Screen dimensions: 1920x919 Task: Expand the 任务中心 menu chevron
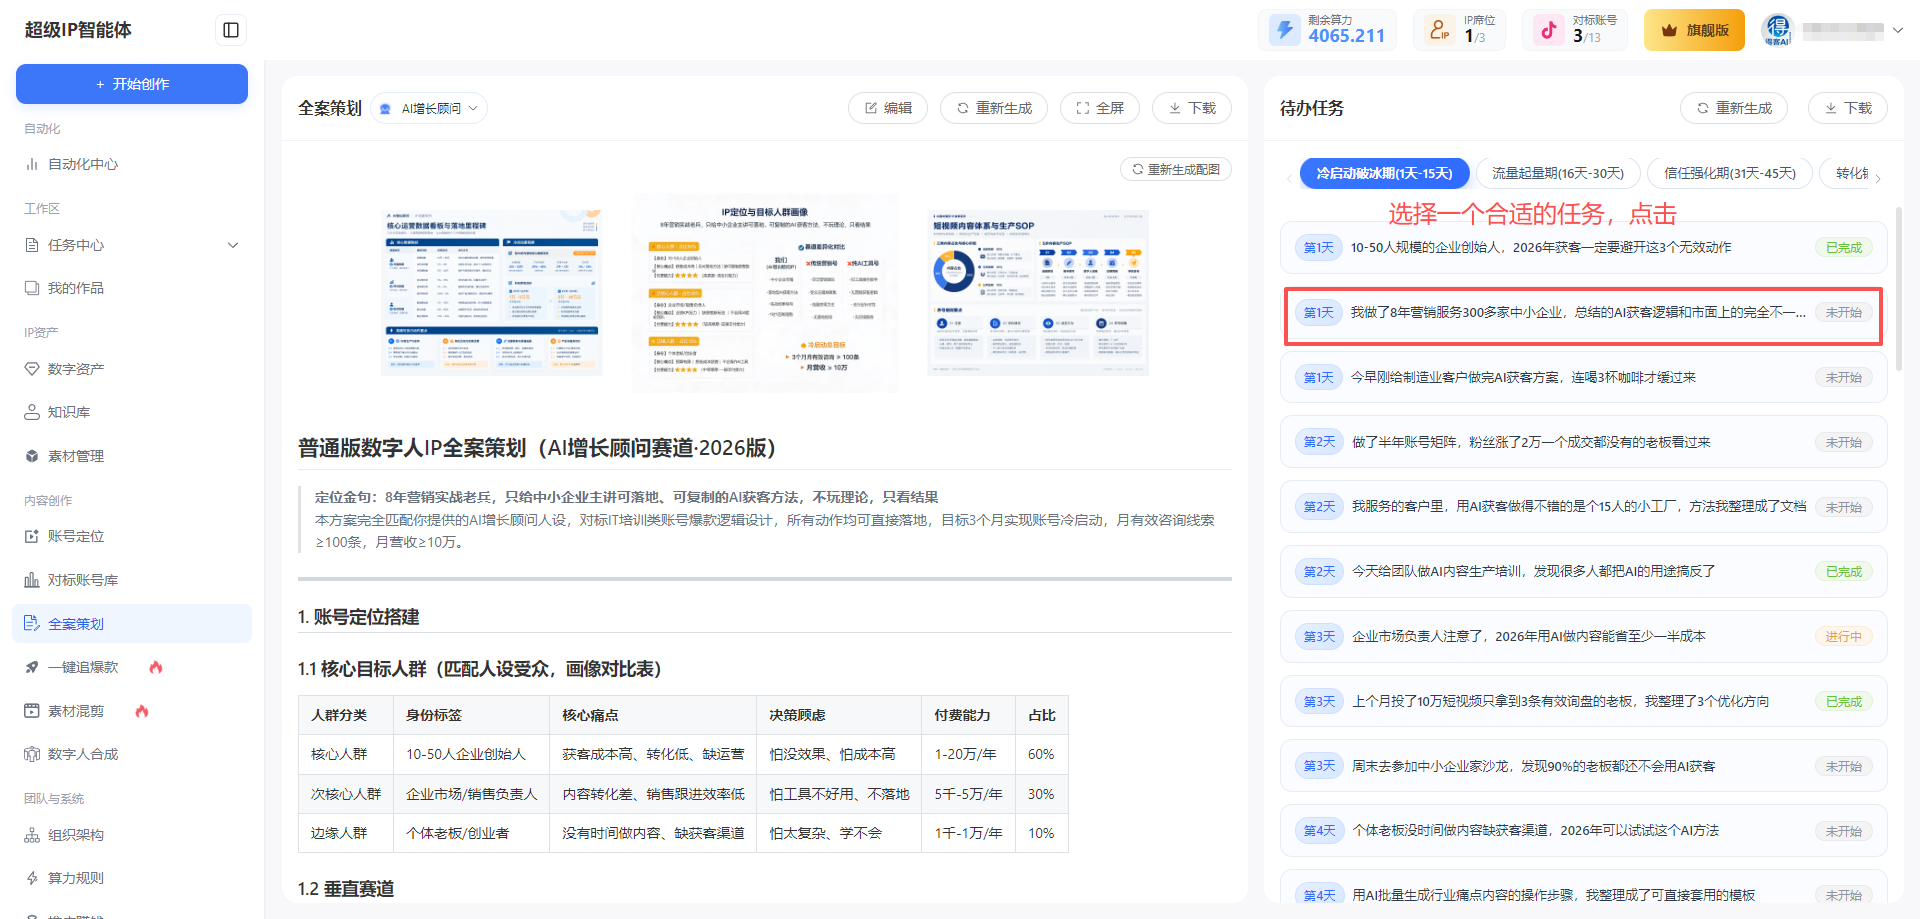(233, 245)
